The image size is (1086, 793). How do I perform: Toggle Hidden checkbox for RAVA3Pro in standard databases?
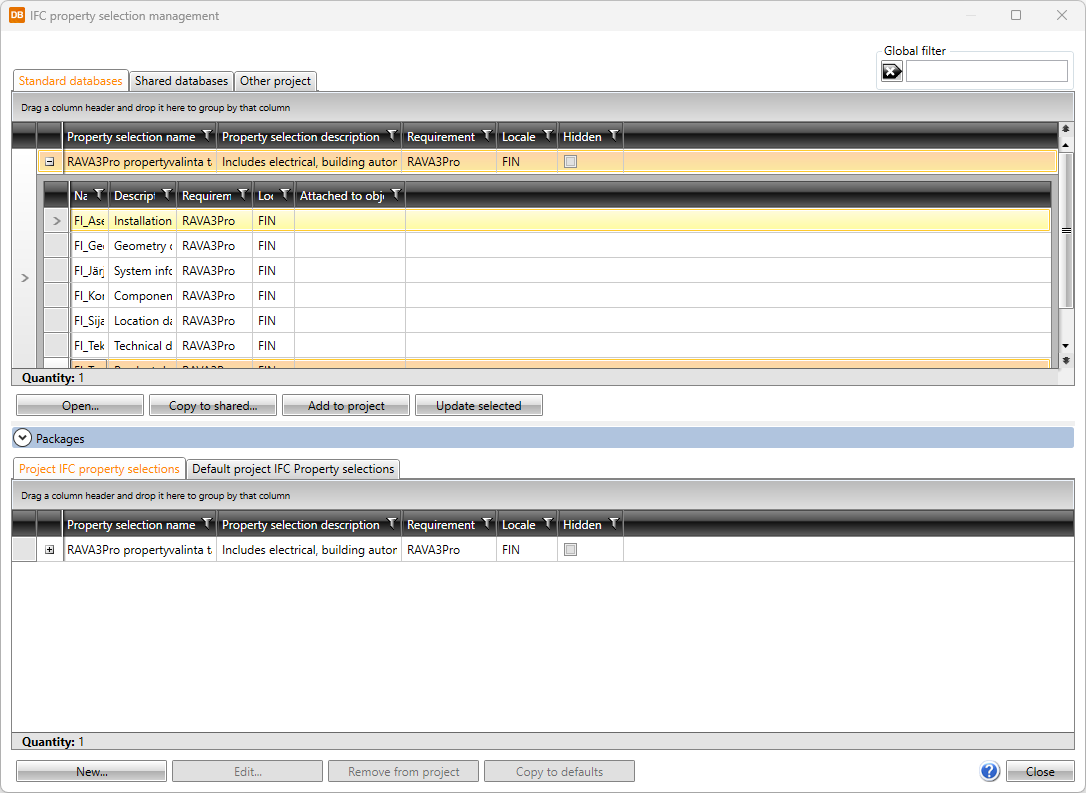[571, 162]
